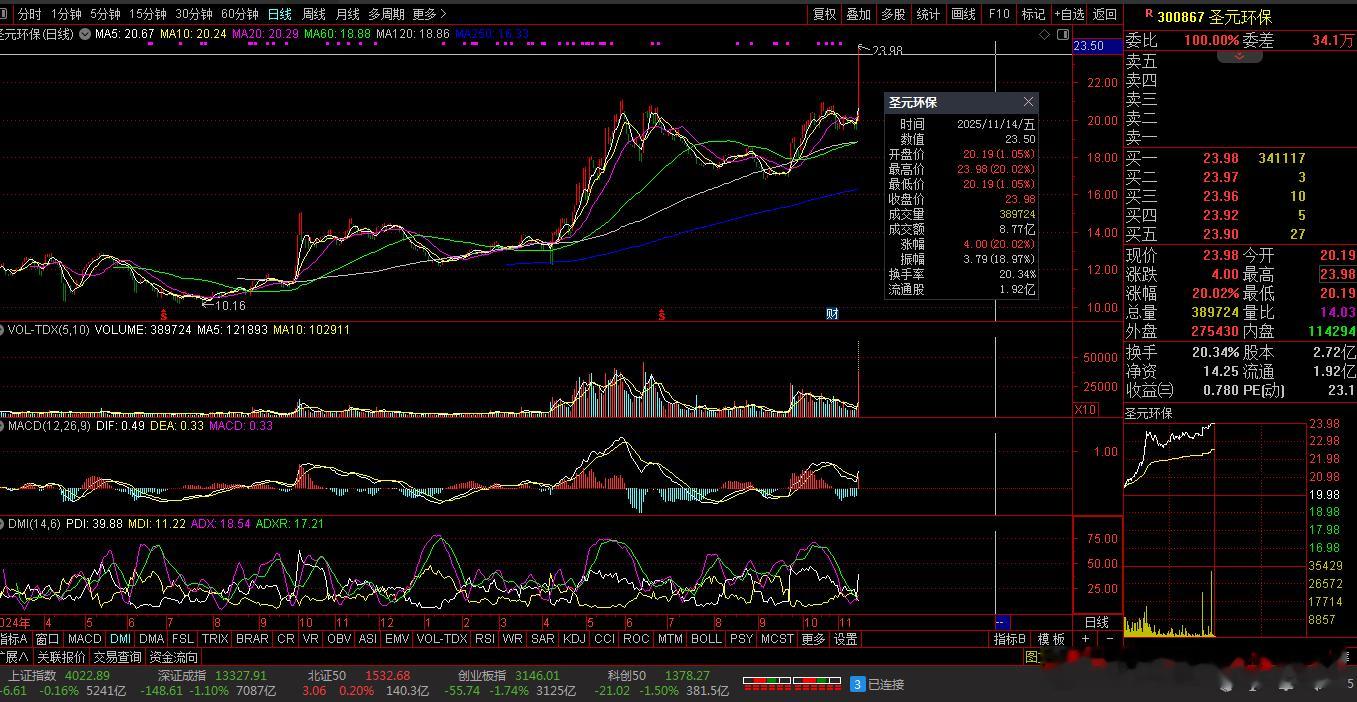The height and width of the screenshot is (702, 1357).
Task: Click the diamond icon above the chart
Action: coord(1045,34)
